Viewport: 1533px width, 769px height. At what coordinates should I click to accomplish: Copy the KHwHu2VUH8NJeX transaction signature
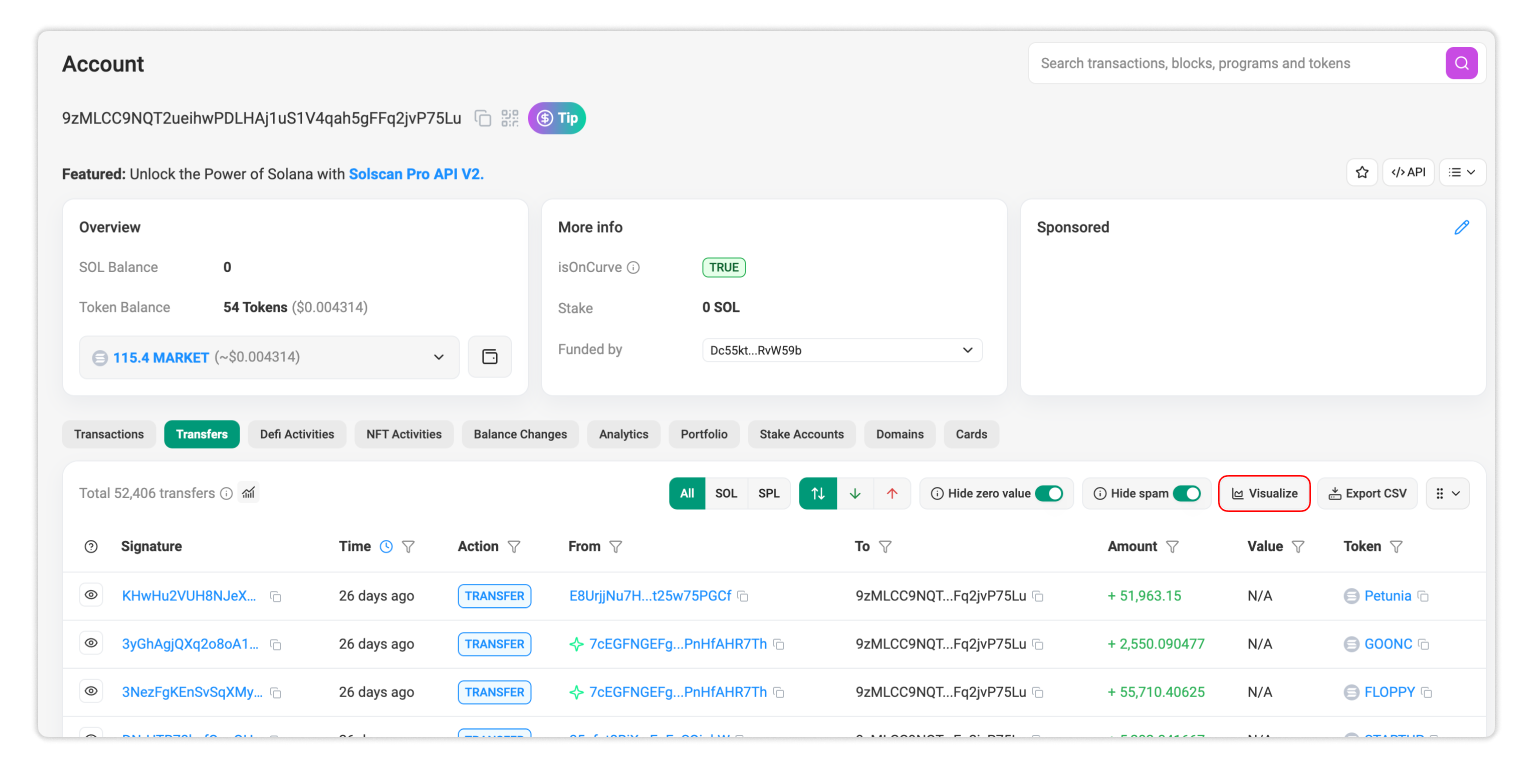[x=275, y=595]
